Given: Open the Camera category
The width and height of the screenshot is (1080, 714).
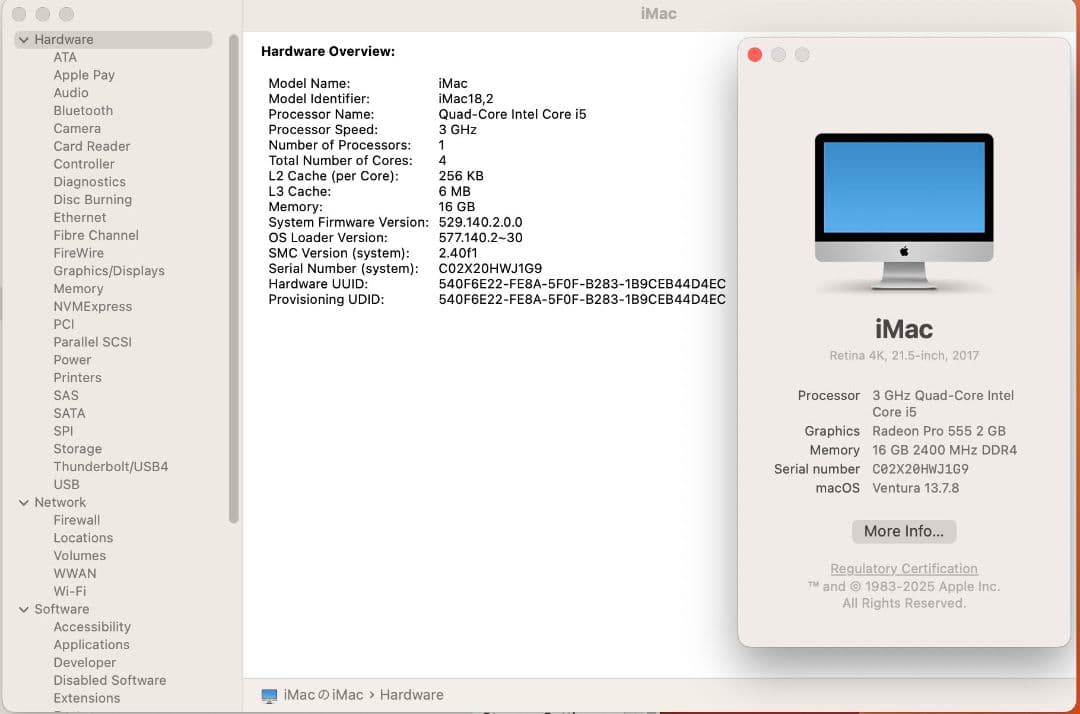Looking at the screenshot, I should pos(77,128).
